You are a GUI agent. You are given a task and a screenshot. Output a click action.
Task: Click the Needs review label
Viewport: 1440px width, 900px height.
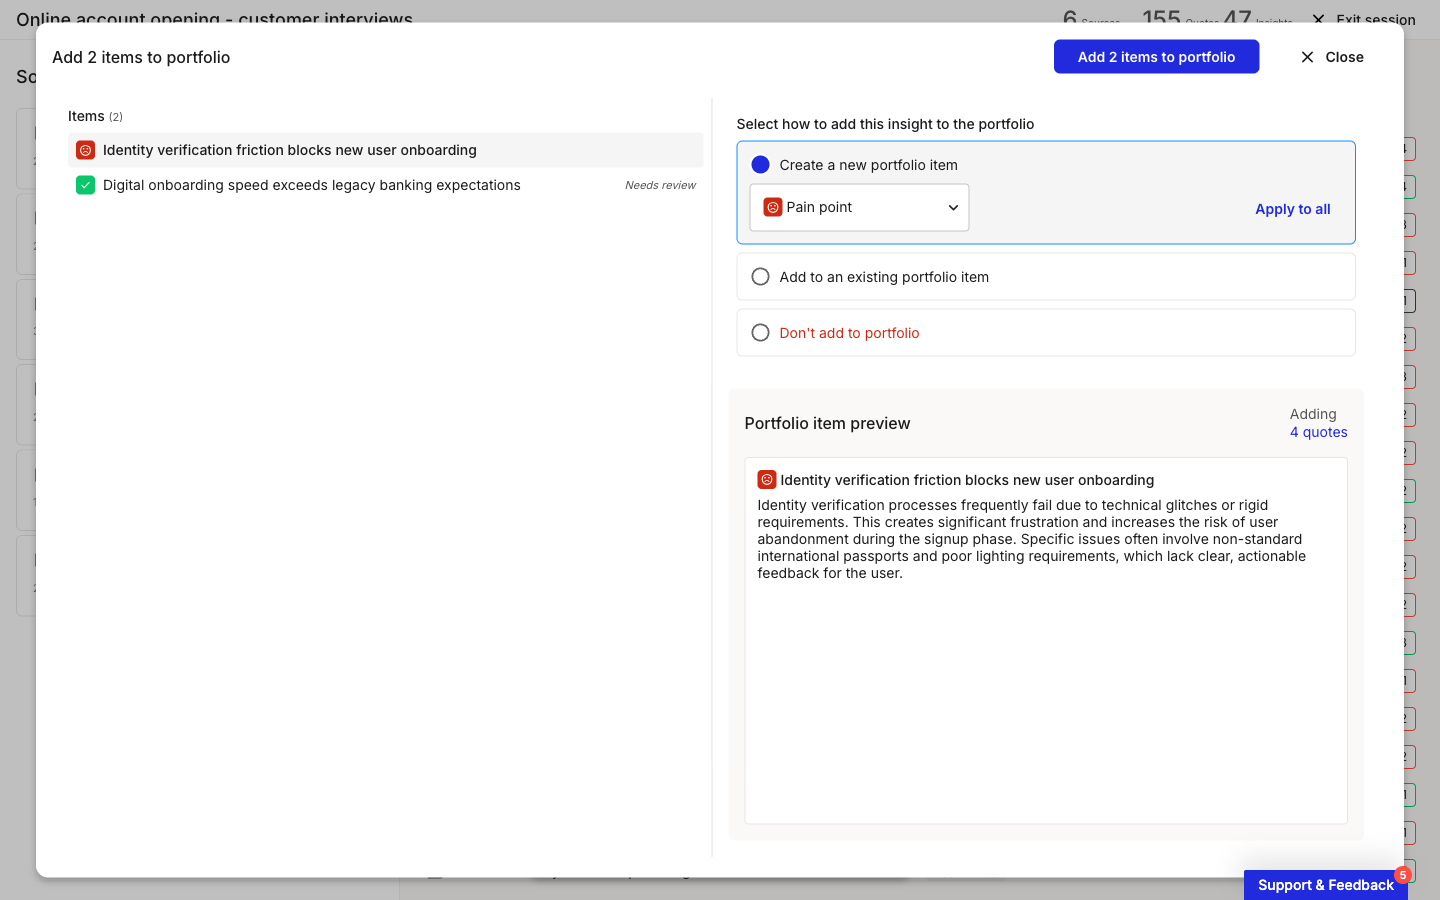(660, 185)
